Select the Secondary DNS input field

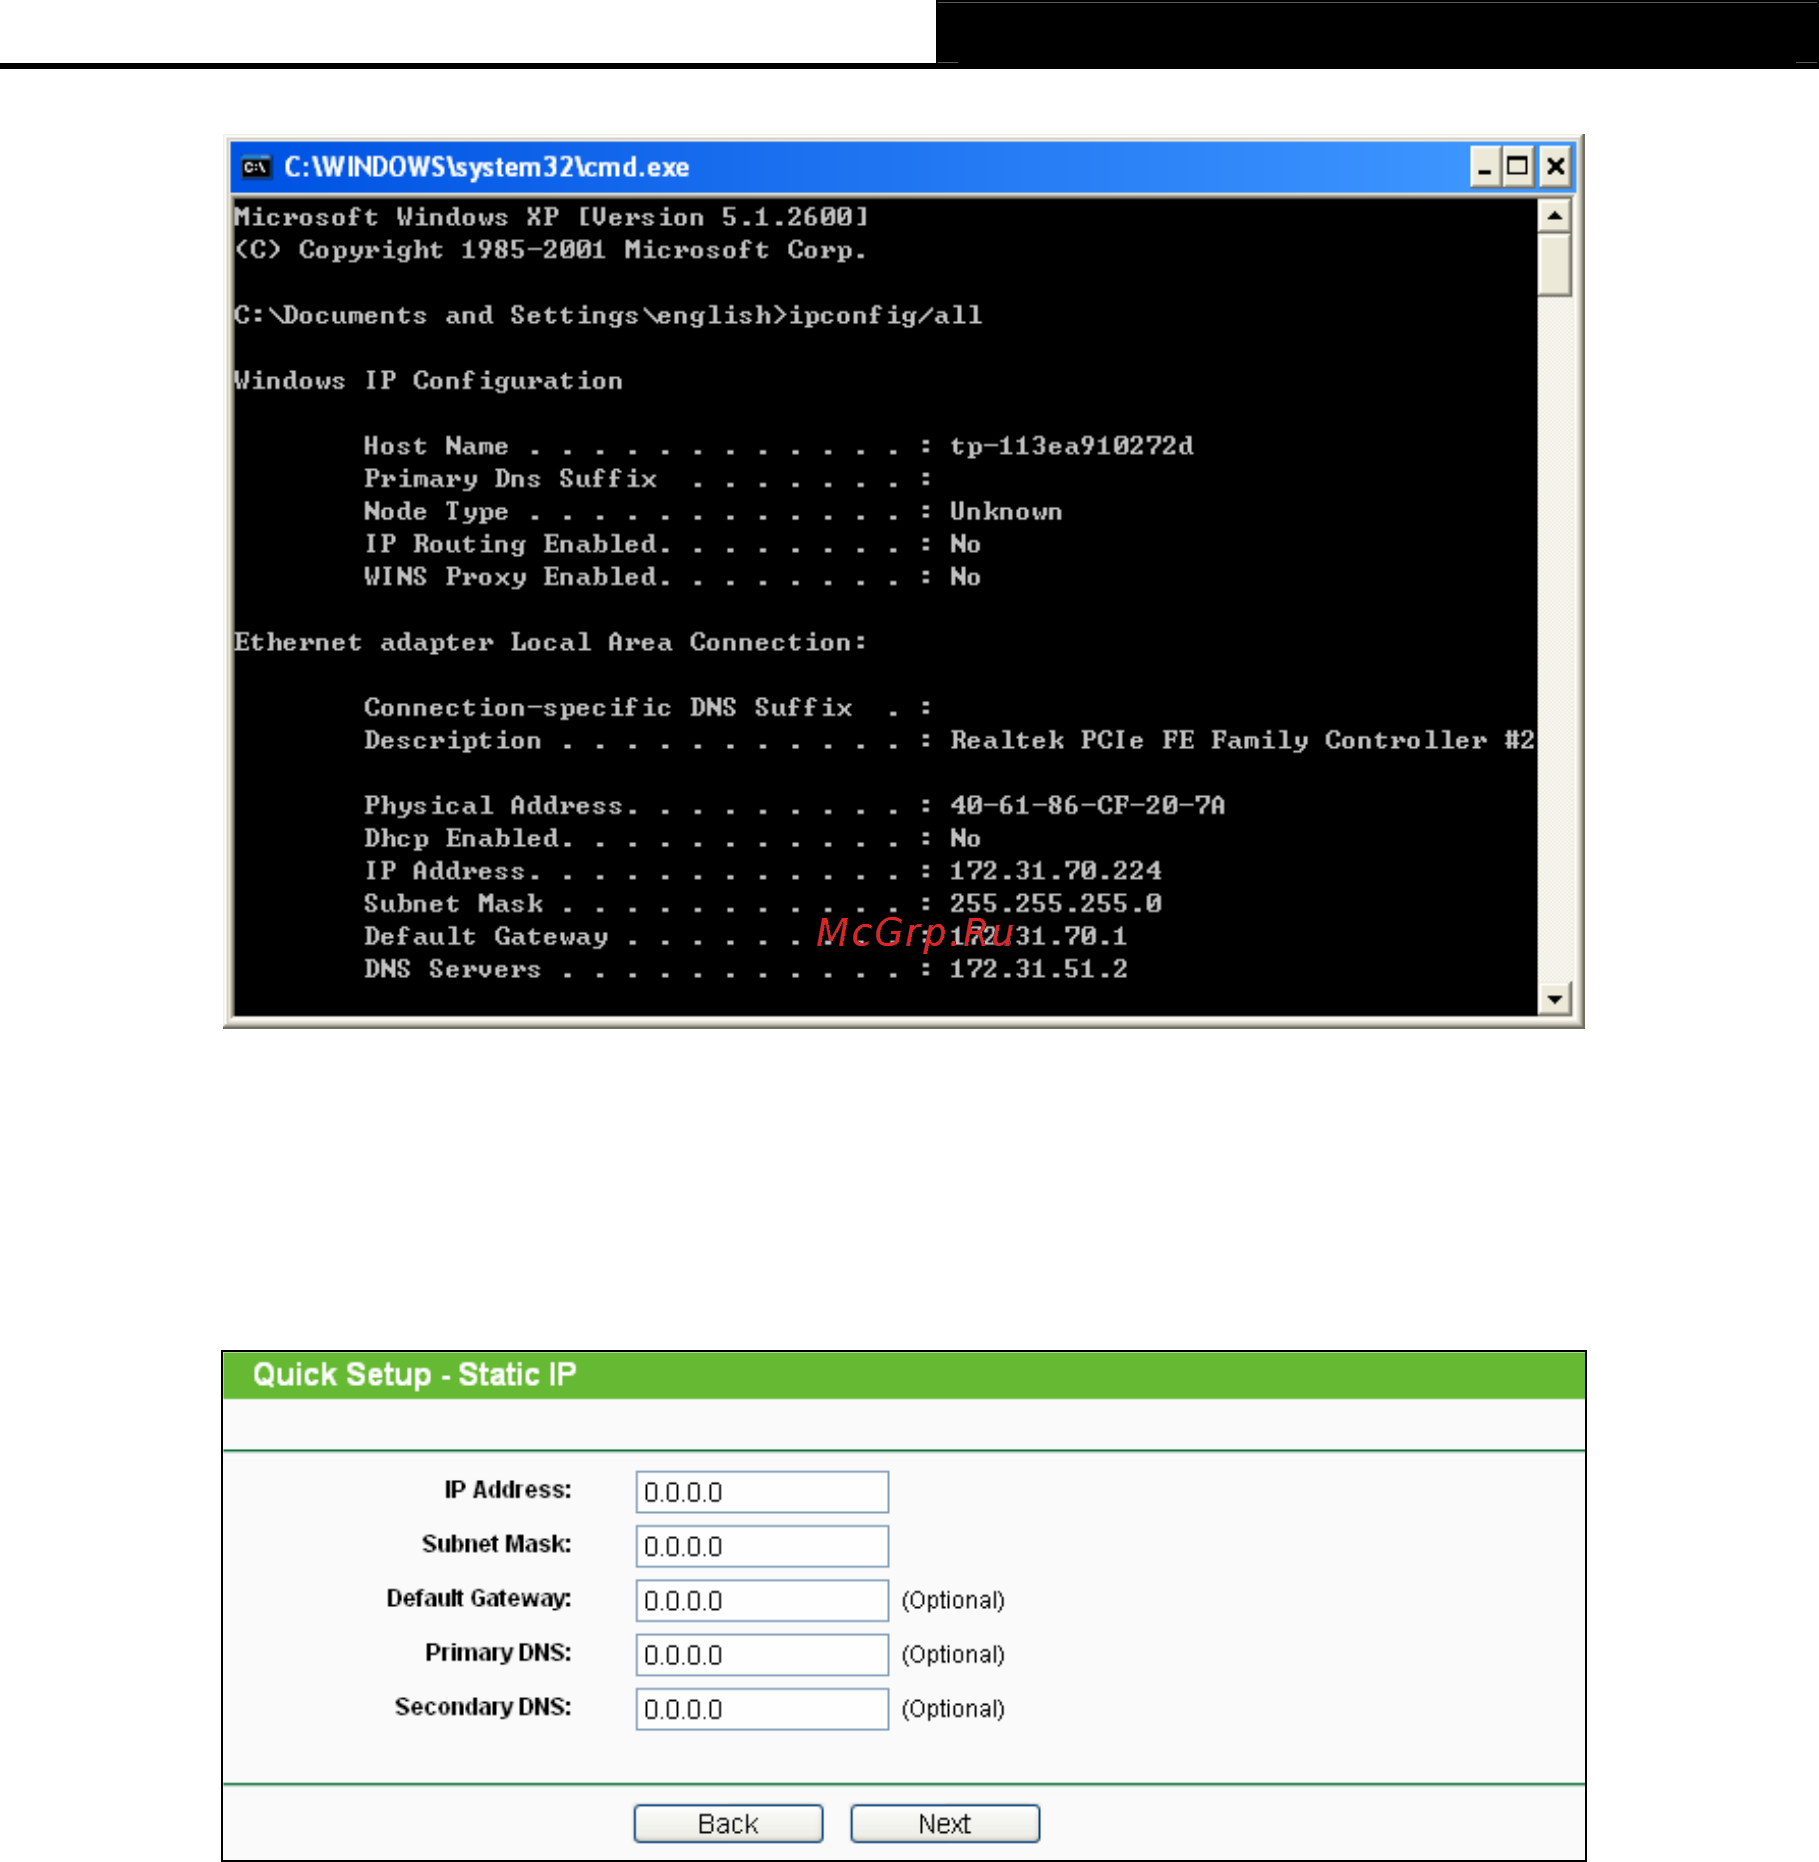[x=762, y=1708]
